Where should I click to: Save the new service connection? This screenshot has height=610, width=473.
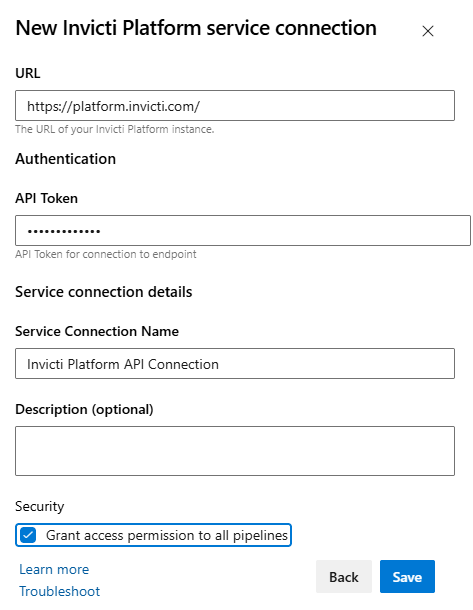point(407,577)
